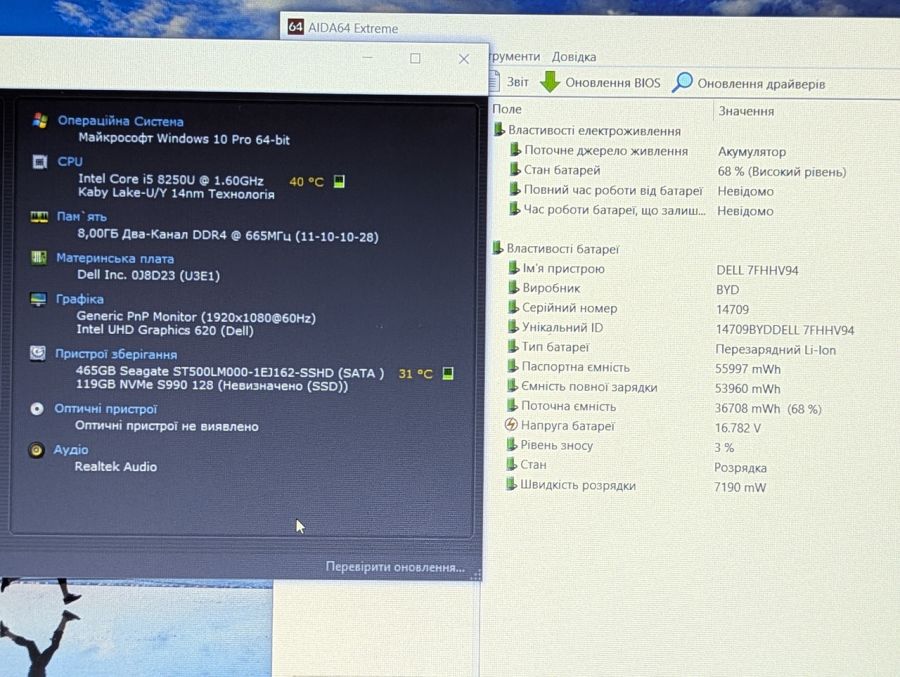The height and width of the screenshot is (677, 900).
Task: Open the Аудіо section link
Action: click(71, 450)
